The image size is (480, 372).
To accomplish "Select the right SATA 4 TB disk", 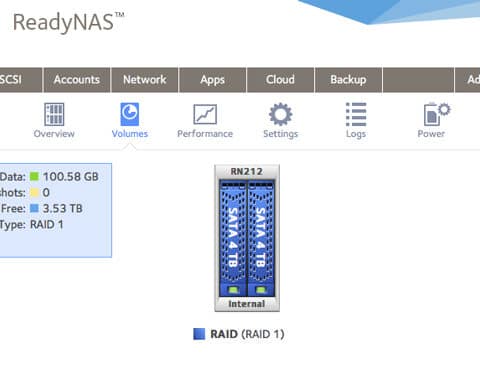I will [261, 238].
